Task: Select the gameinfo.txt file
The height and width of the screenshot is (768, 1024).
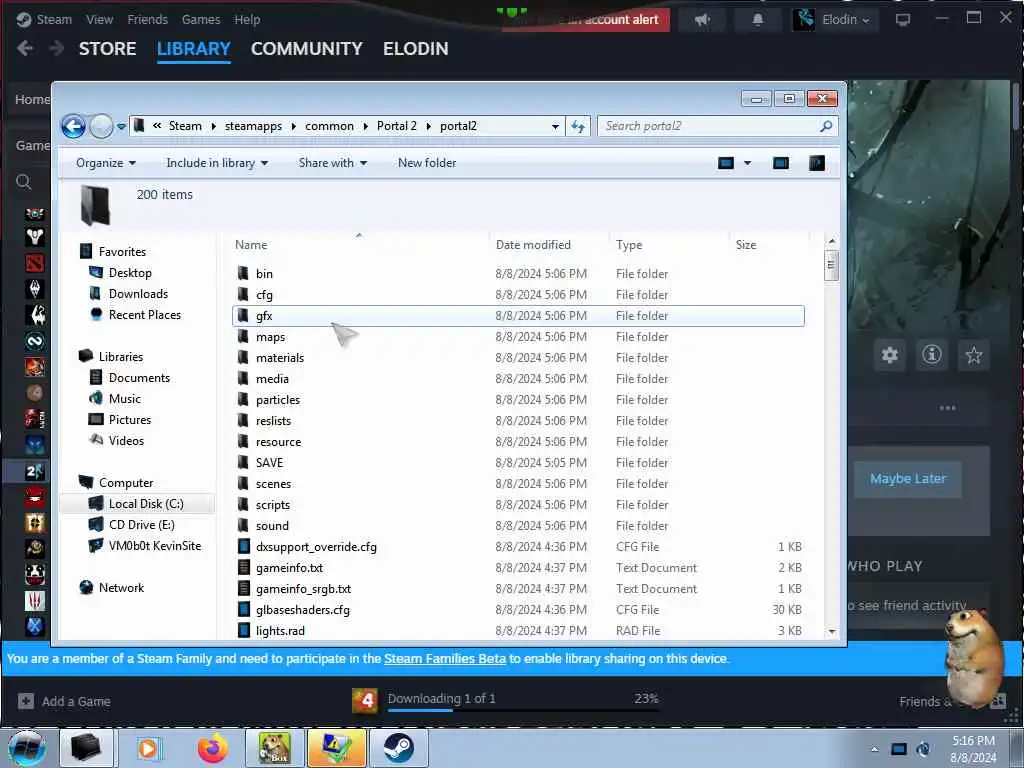Action: pos(518,568)
